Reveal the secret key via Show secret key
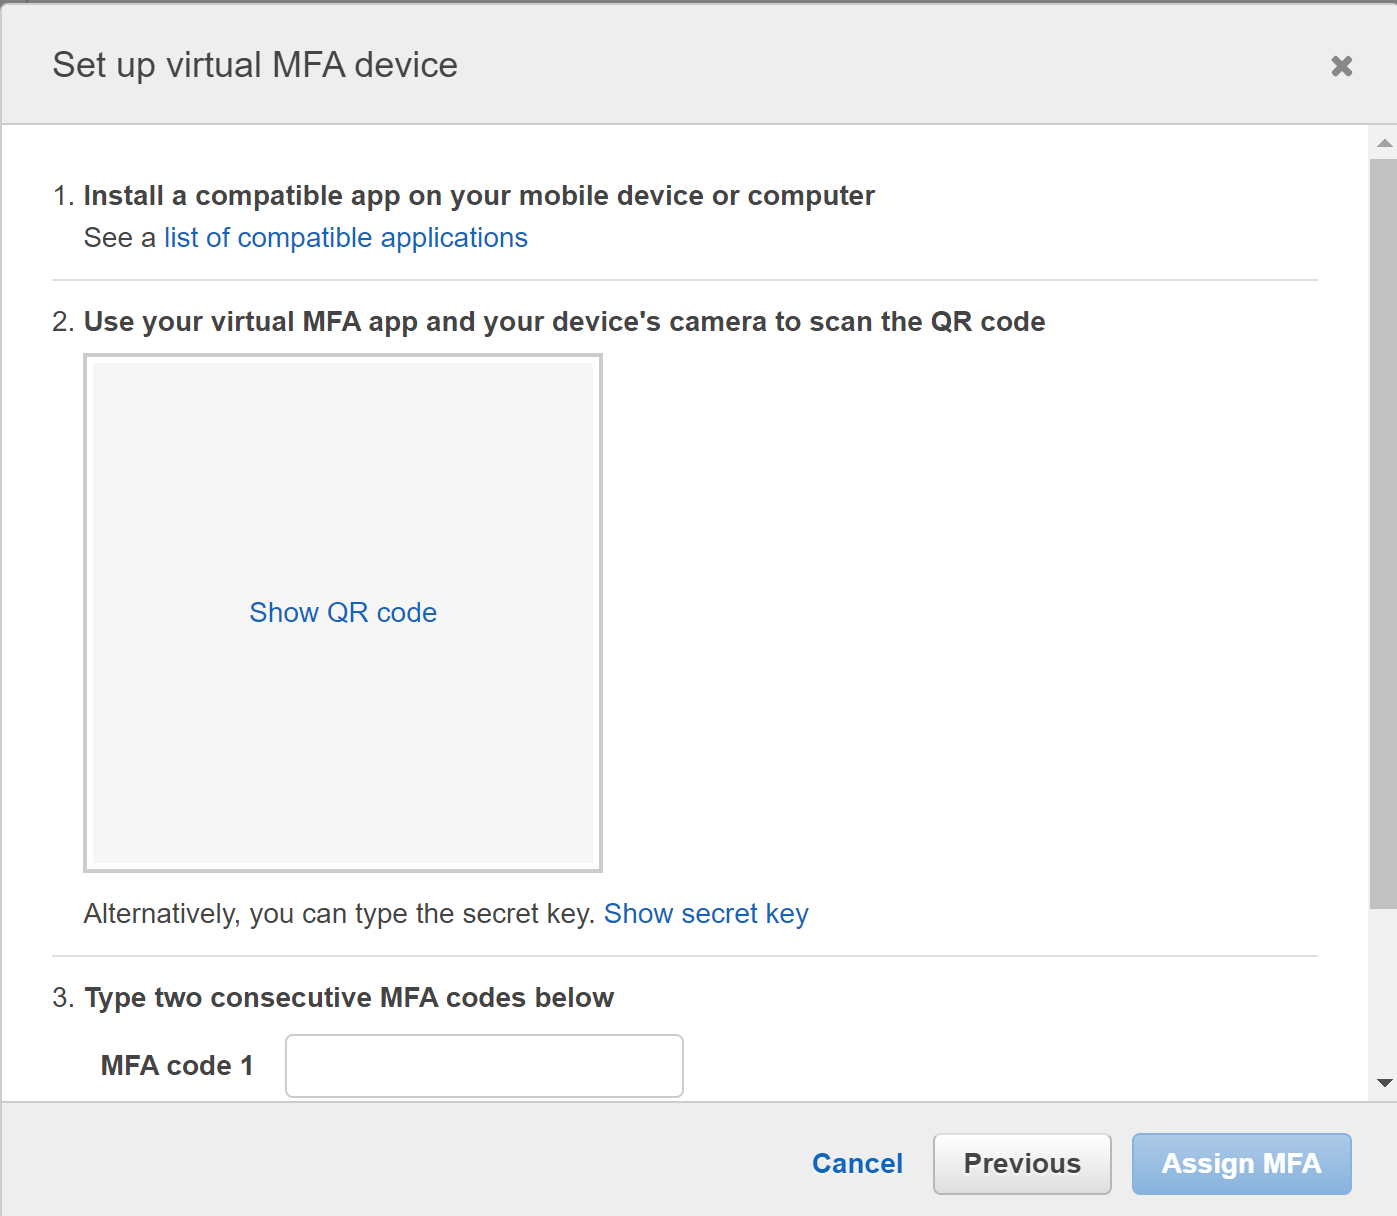 point(706,914)
